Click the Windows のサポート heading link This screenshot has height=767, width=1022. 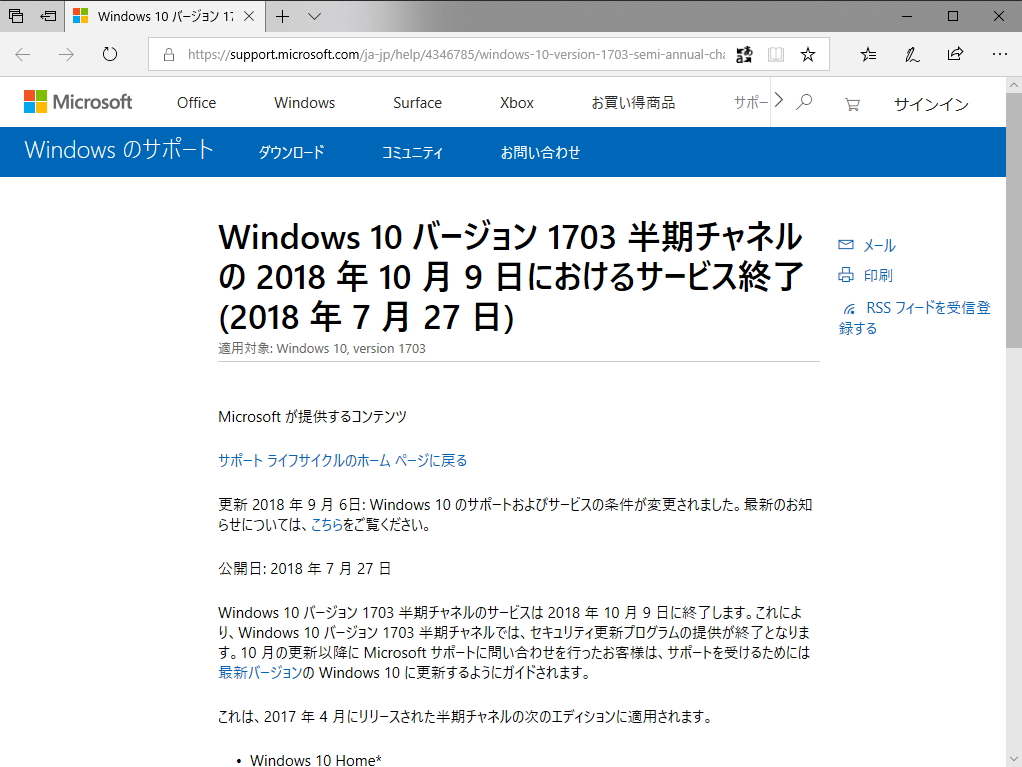click(x=119, y=150)
